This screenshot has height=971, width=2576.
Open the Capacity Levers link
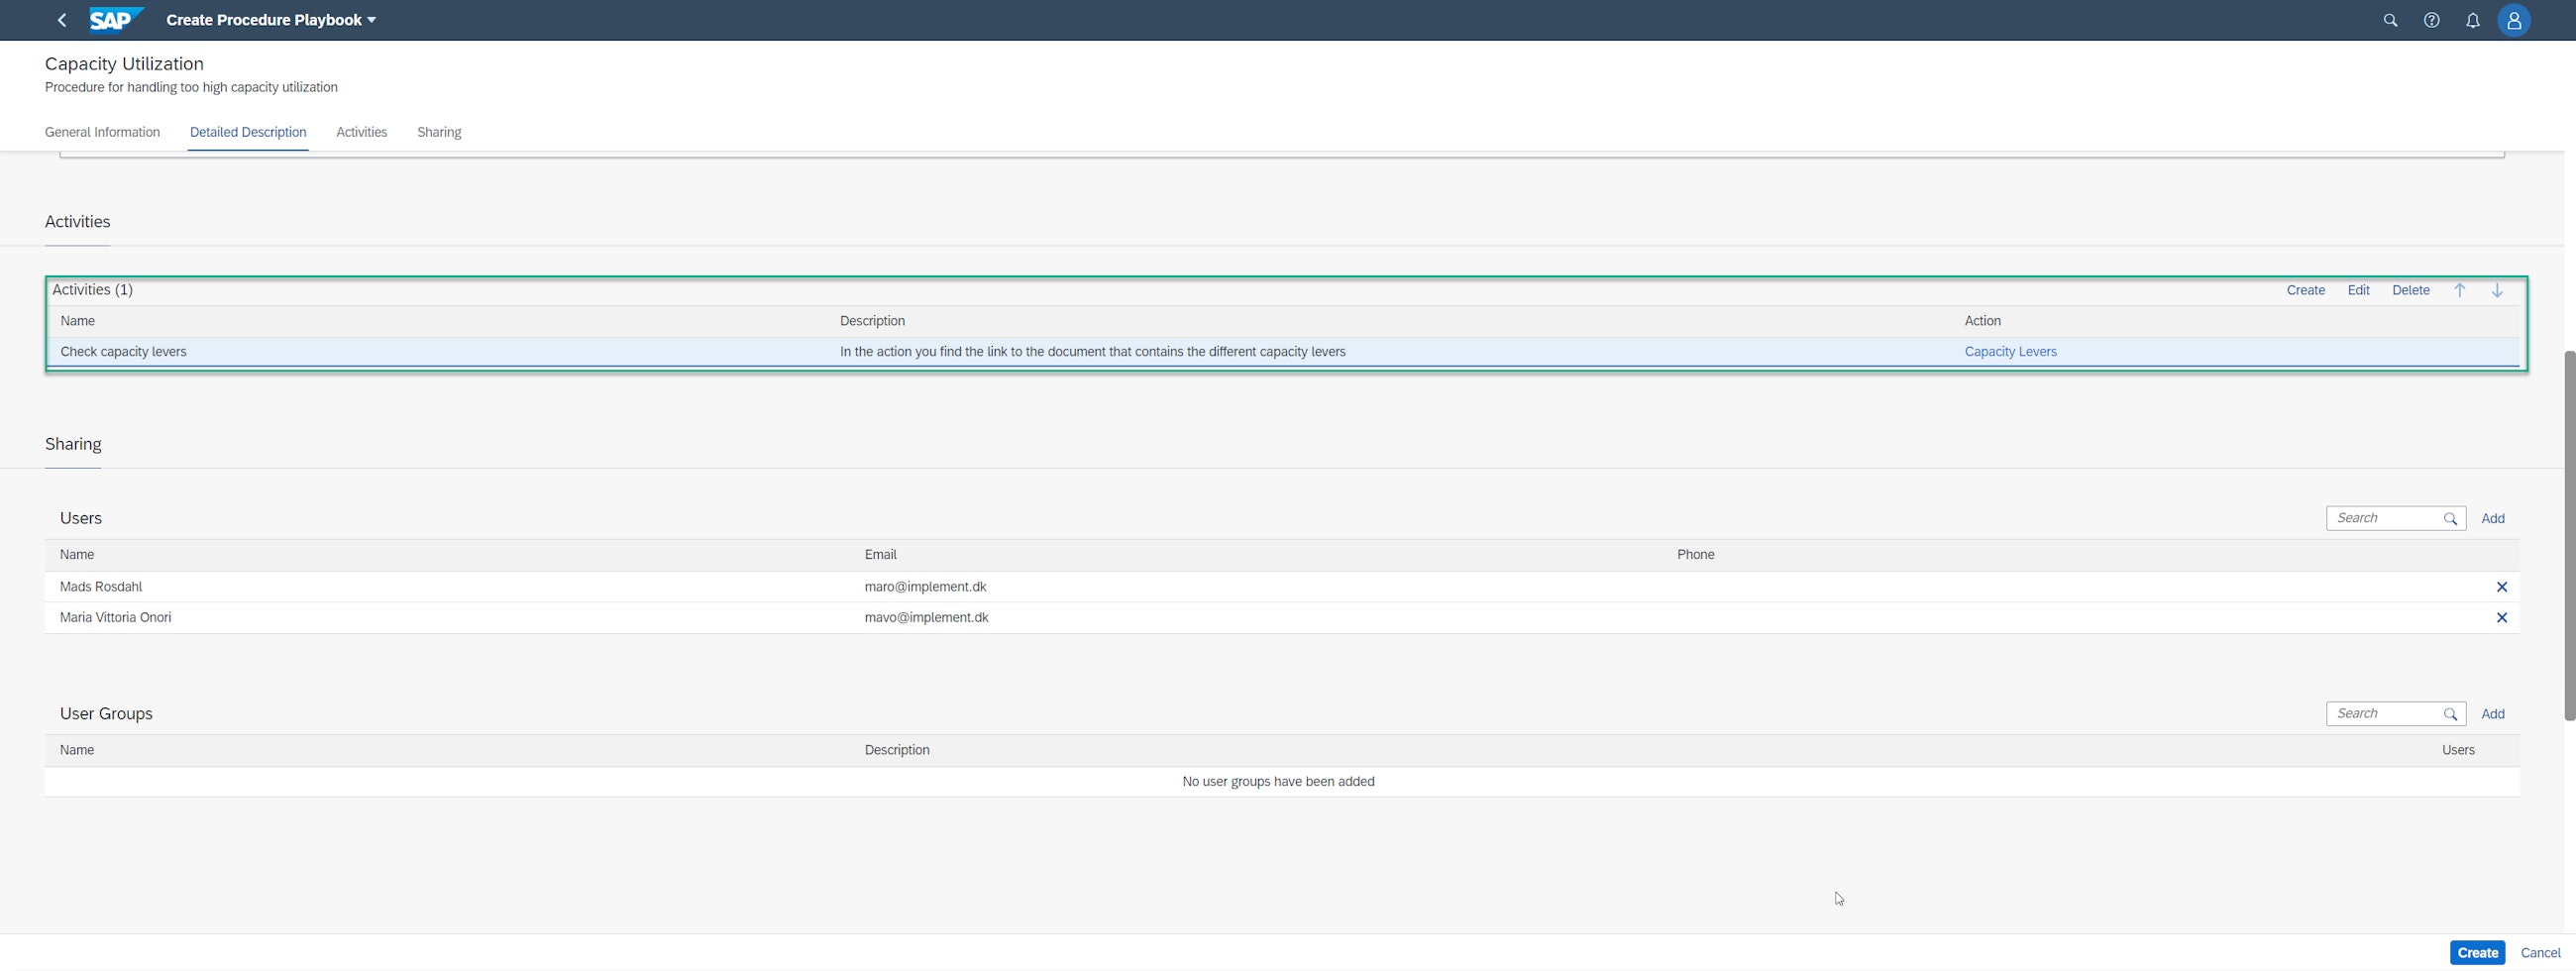pyautogui.click(x=2010, y=352)
